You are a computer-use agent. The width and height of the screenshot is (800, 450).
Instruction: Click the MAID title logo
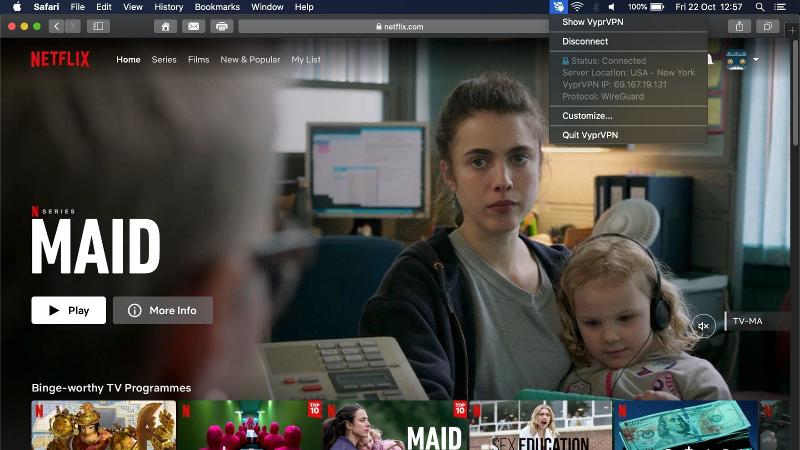[x=95, y=247]
